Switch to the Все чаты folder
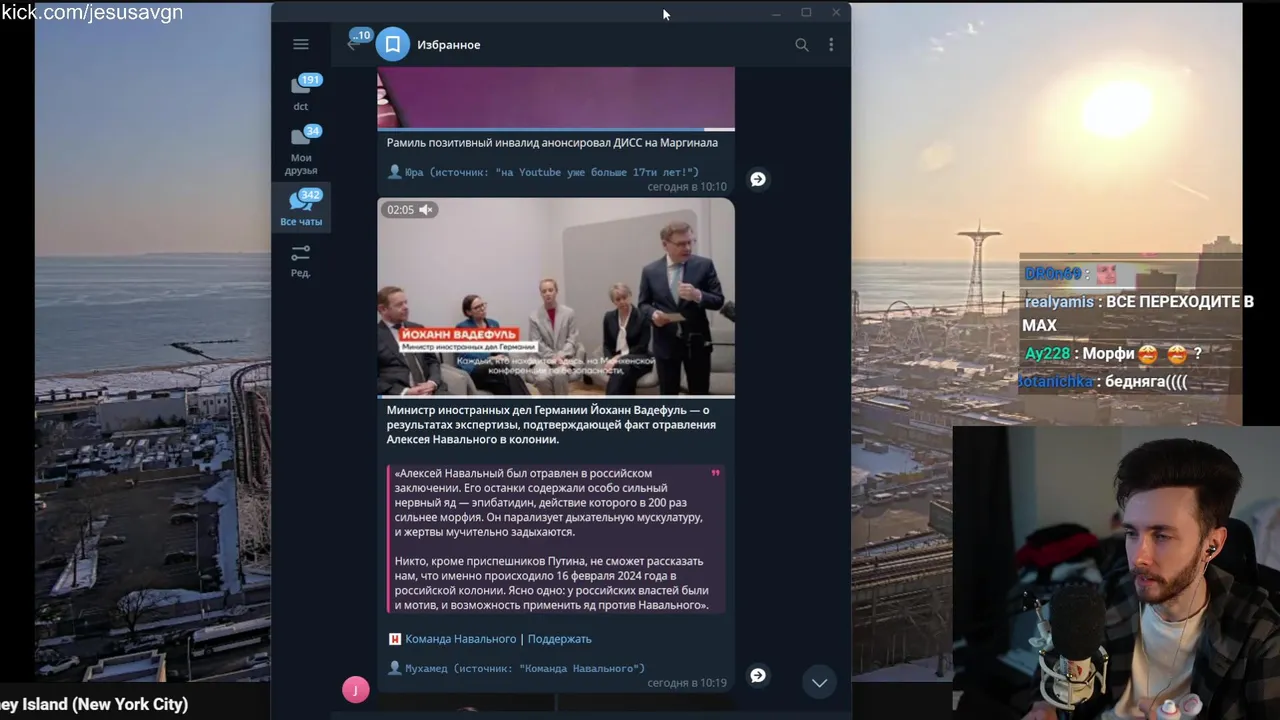Viewport: 1280px width, 720px height. pos(301,208)
